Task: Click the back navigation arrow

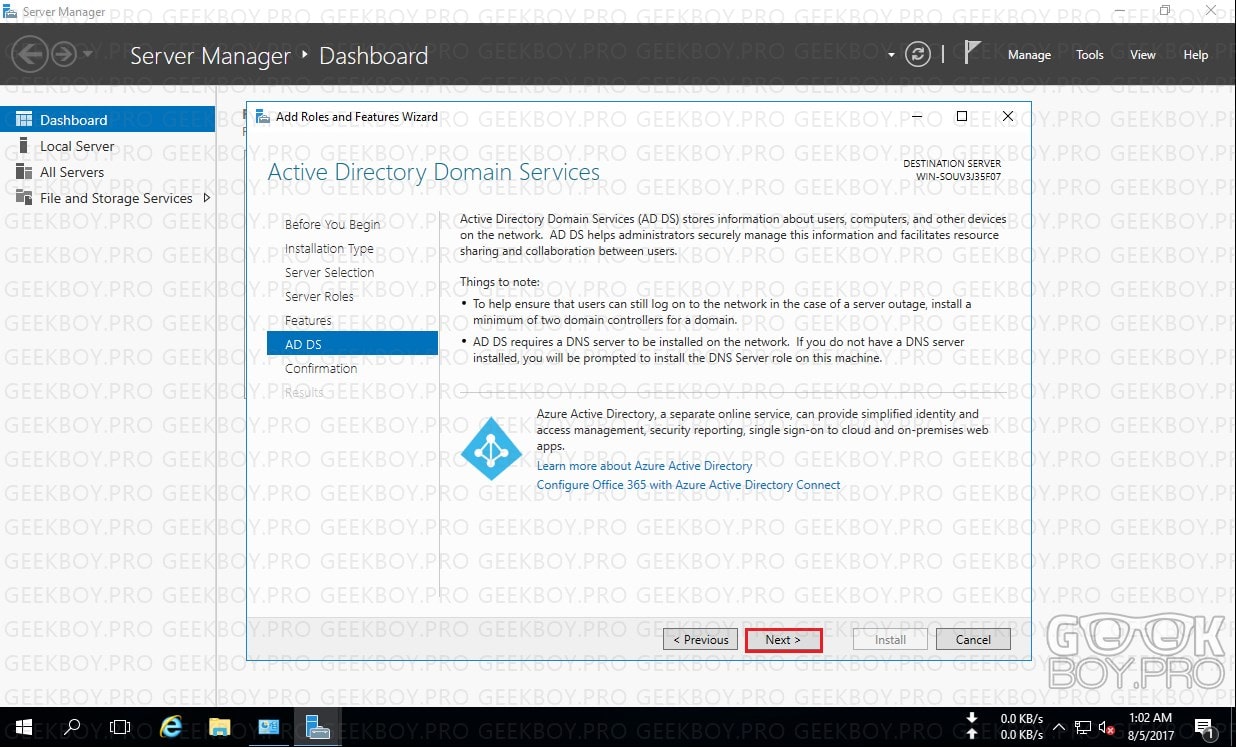Action: pos(30,54)
